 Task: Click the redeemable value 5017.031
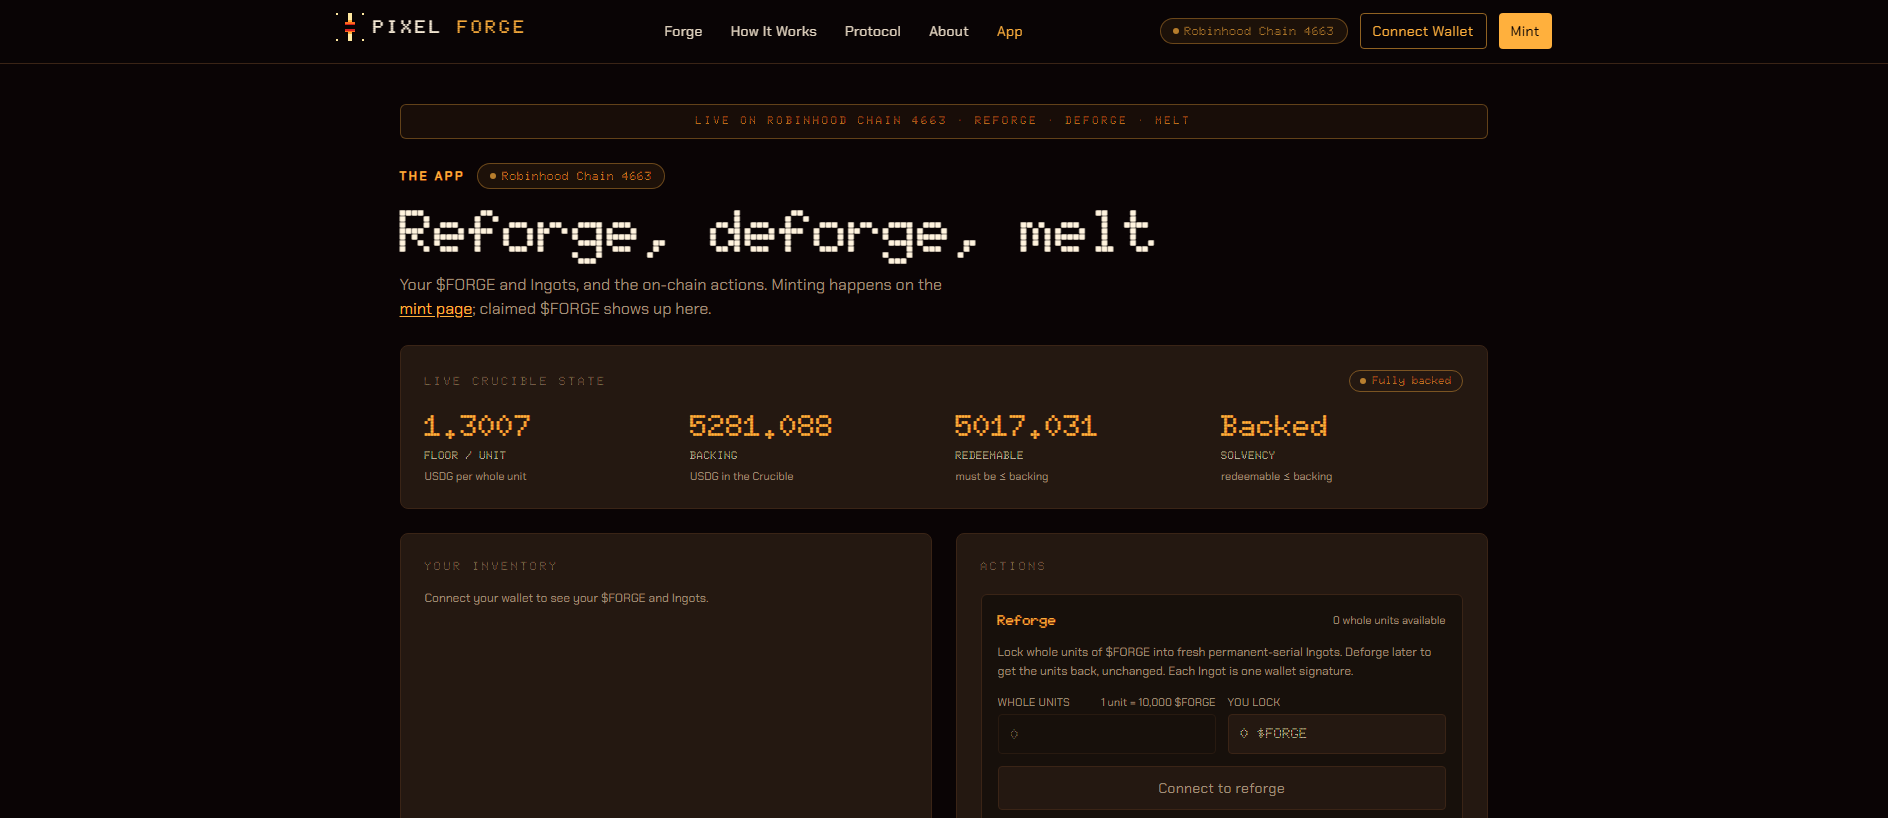click(x=1026, y=426)
